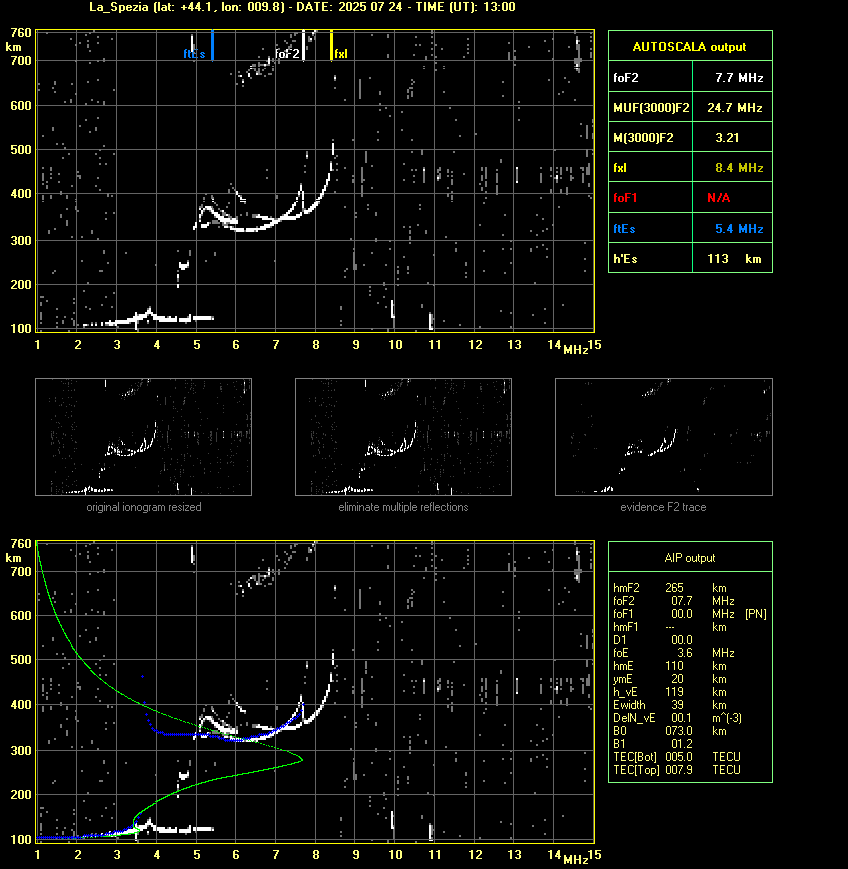
Task: Open the original ionogram resized thumbnail
Action: [x=144, y=437]
